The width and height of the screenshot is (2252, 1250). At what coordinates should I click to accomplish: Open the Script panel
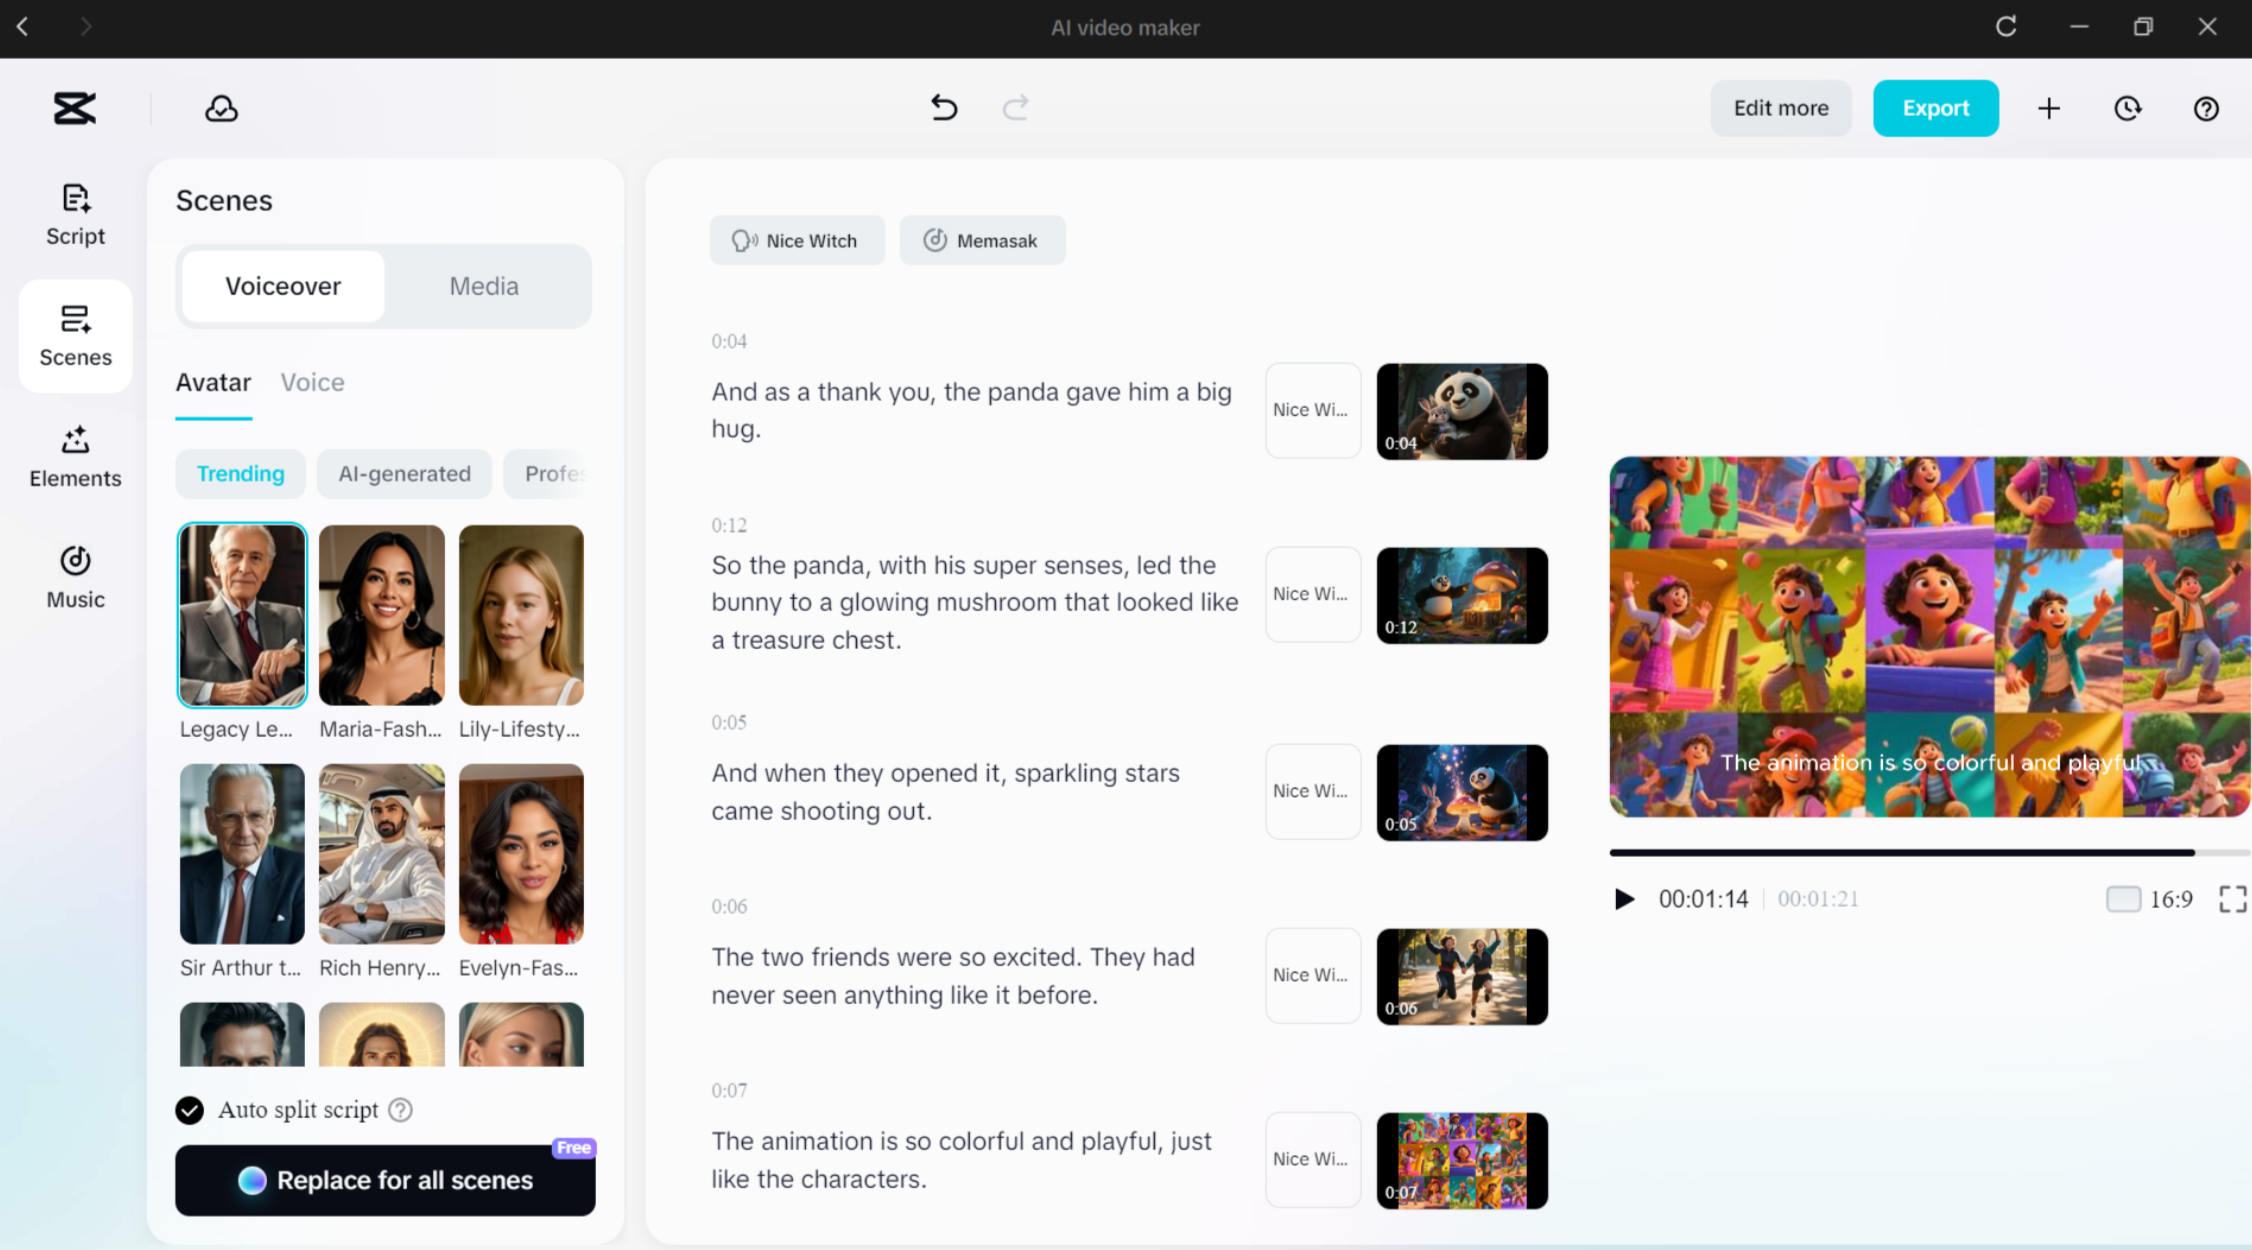click(74, 214)
